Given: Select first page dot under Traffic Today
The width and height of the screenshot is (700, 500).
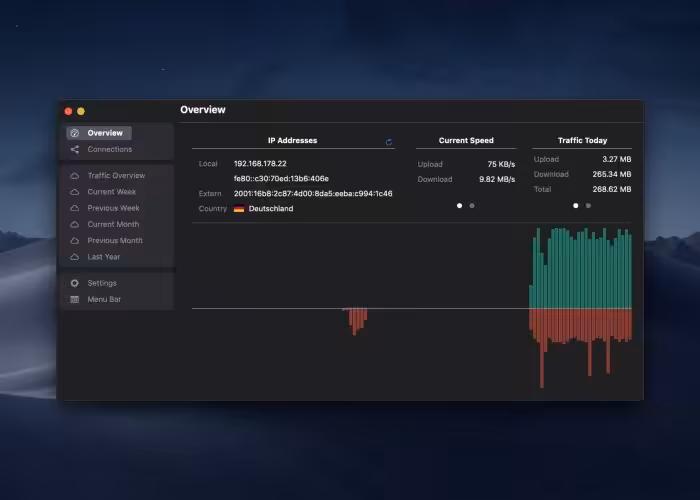Looking at the screenshot, I should point(575,206).
